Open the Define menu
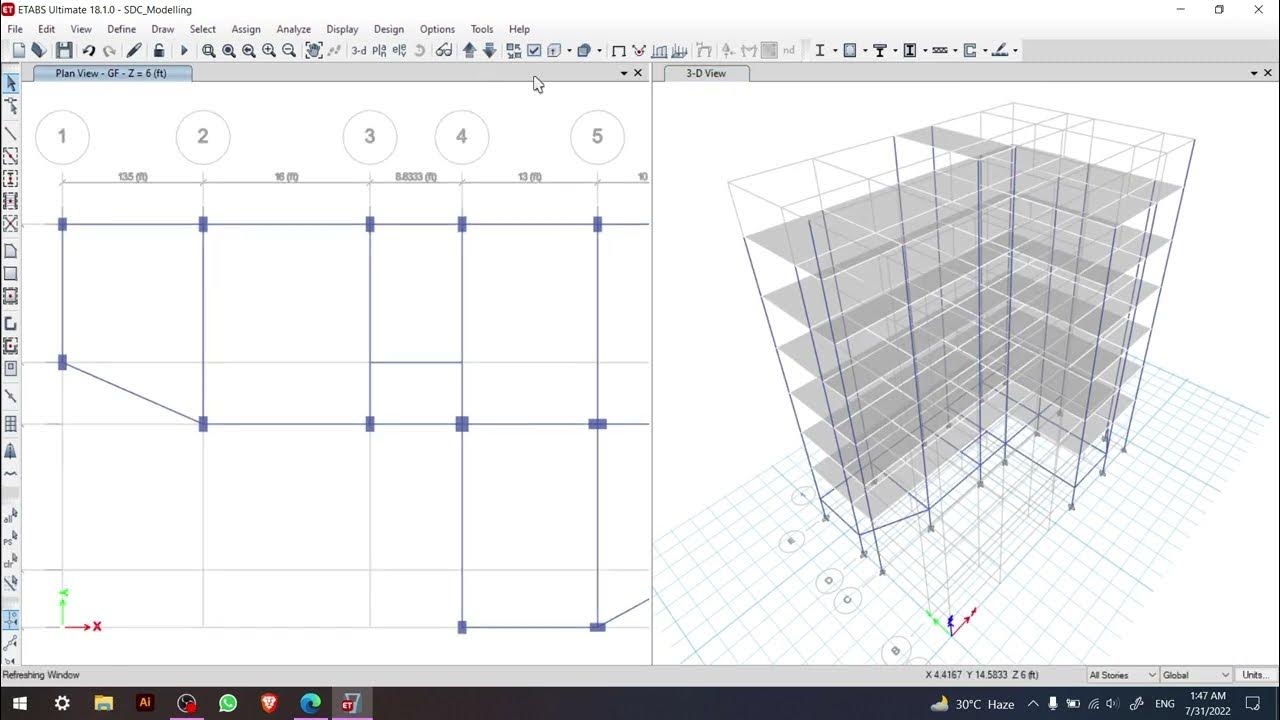 (x=121, y=29)
